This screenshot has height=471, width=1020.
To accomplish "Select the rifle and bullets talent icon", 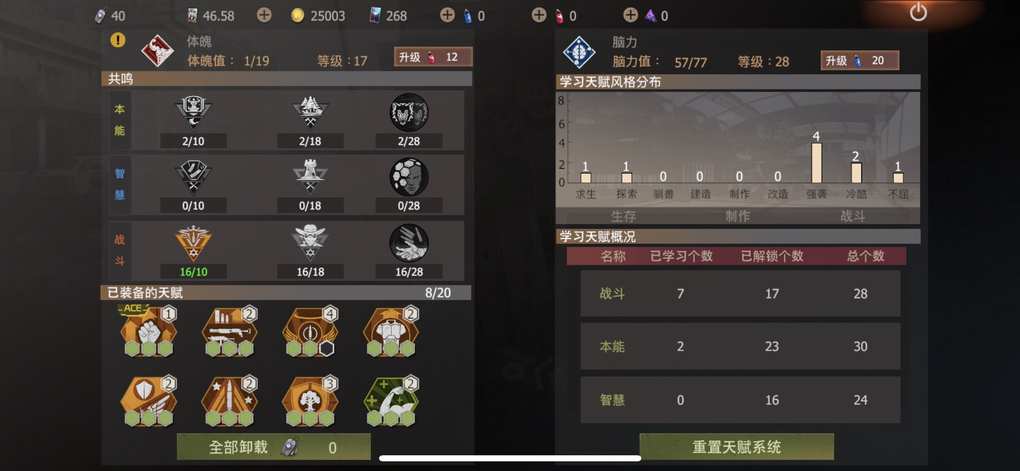I will pyautogui.click(x=230, y=332).
